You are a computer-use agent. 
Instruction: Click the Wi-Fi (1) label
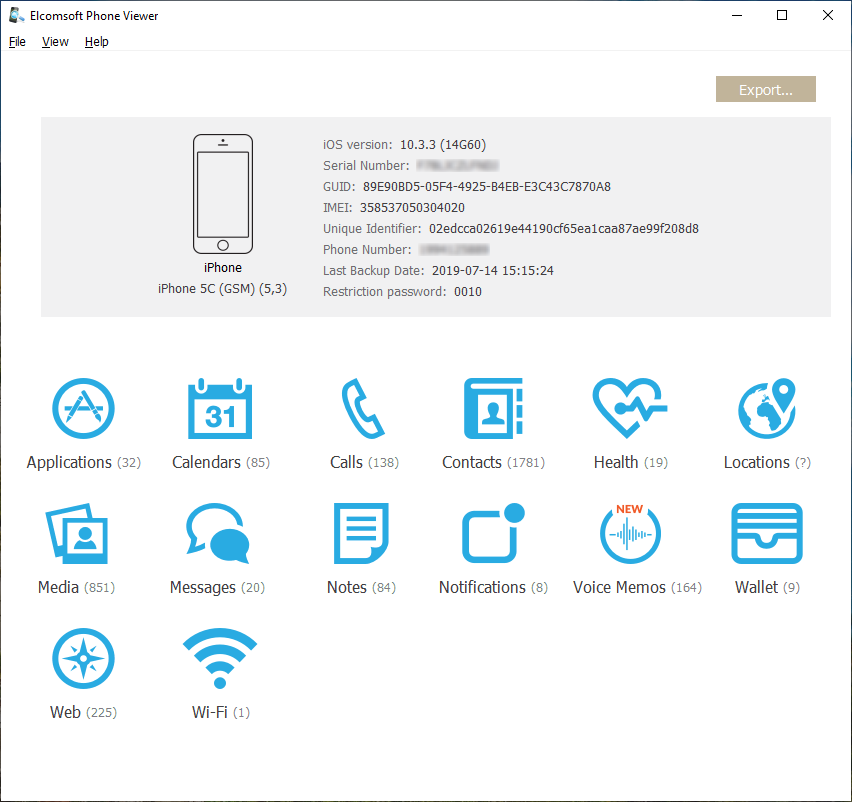tap(221, 712)
